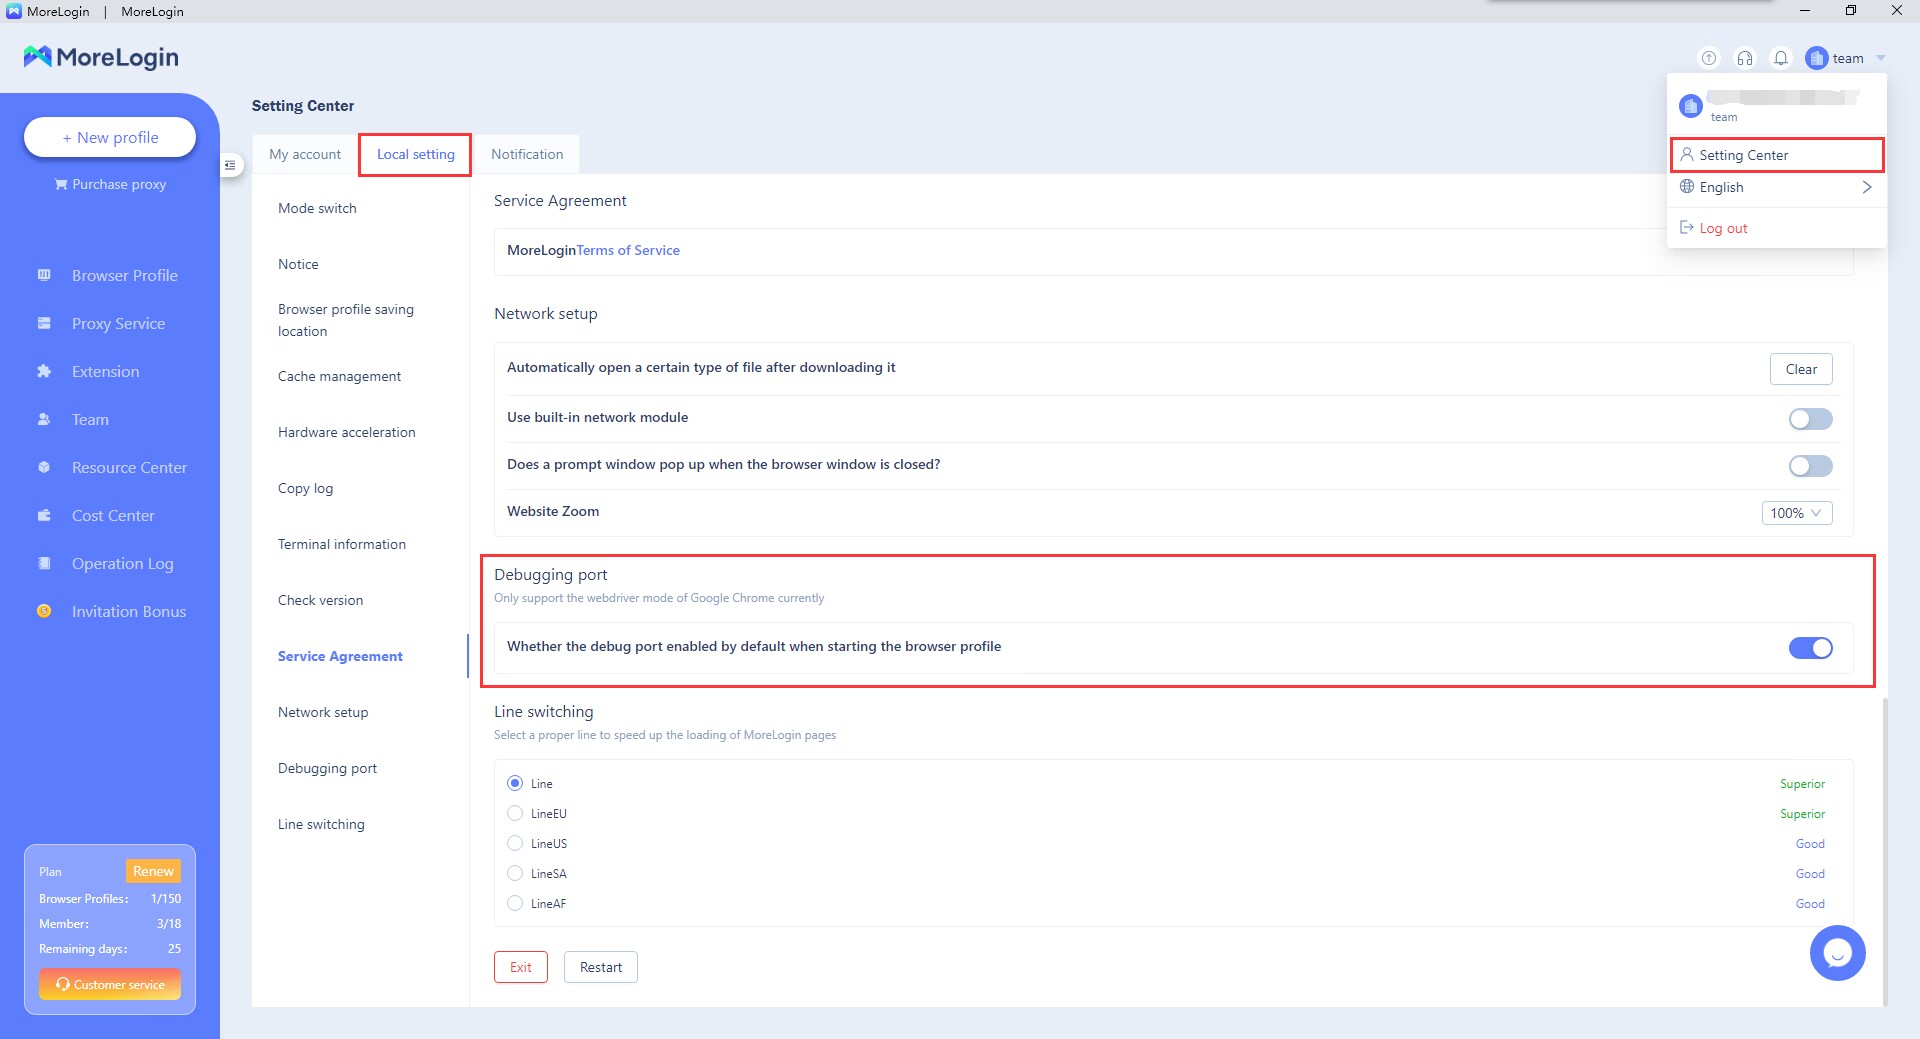This screenshot has height=1039, width=1920.
Task: Click the globe language icon
Action: [1687, 186]
